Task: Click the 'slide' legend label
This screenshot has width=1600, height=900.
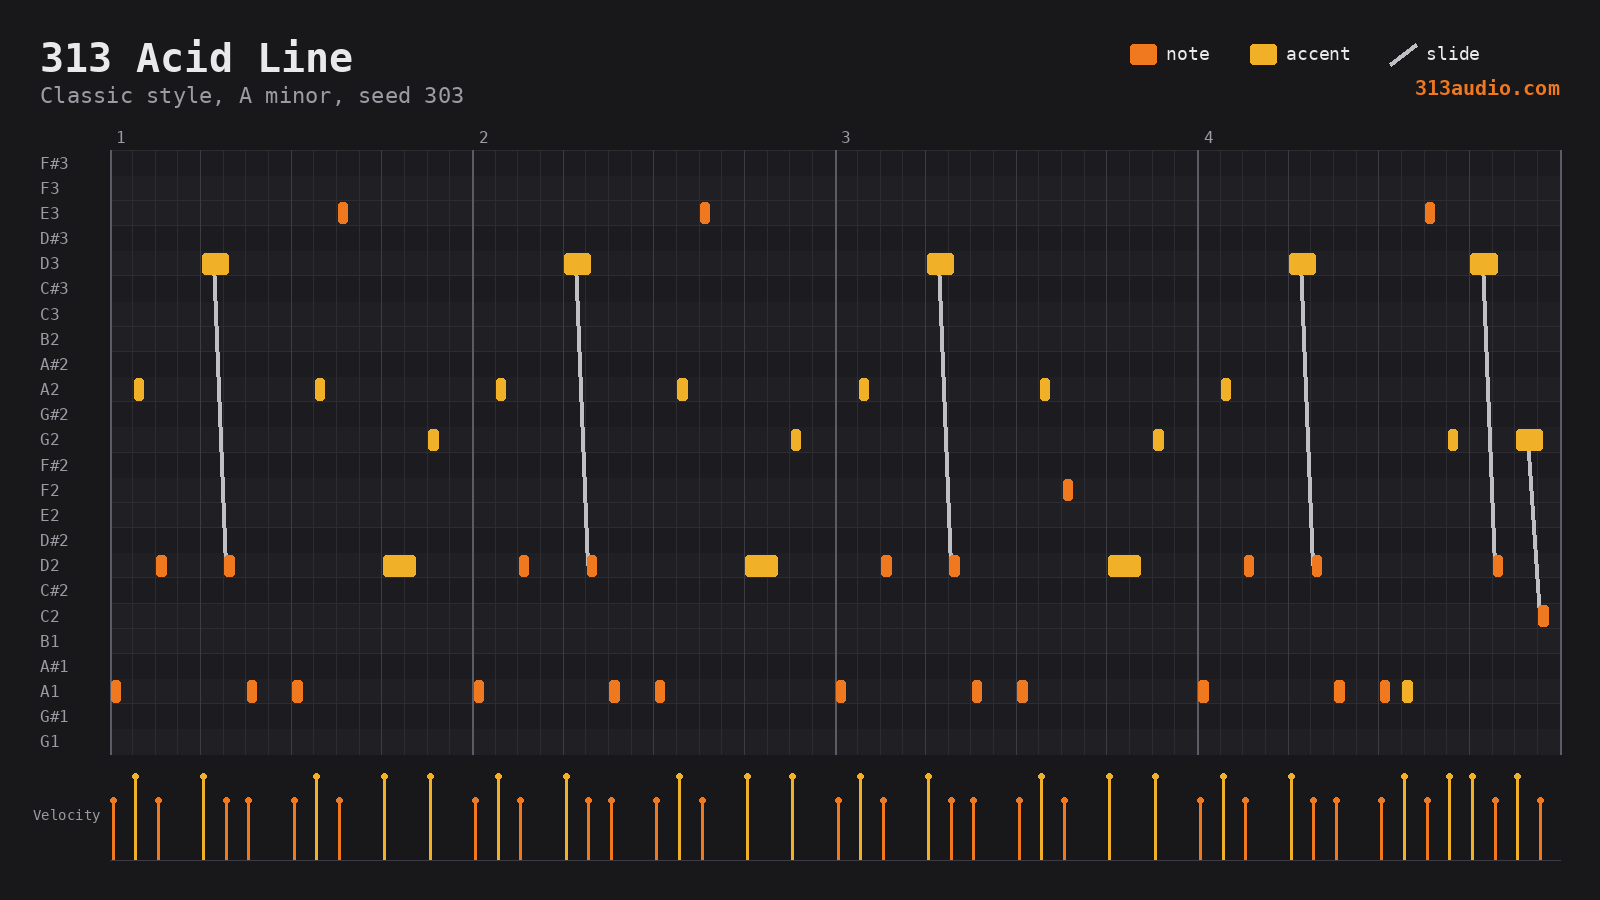Action: (x=1453, y=54)
